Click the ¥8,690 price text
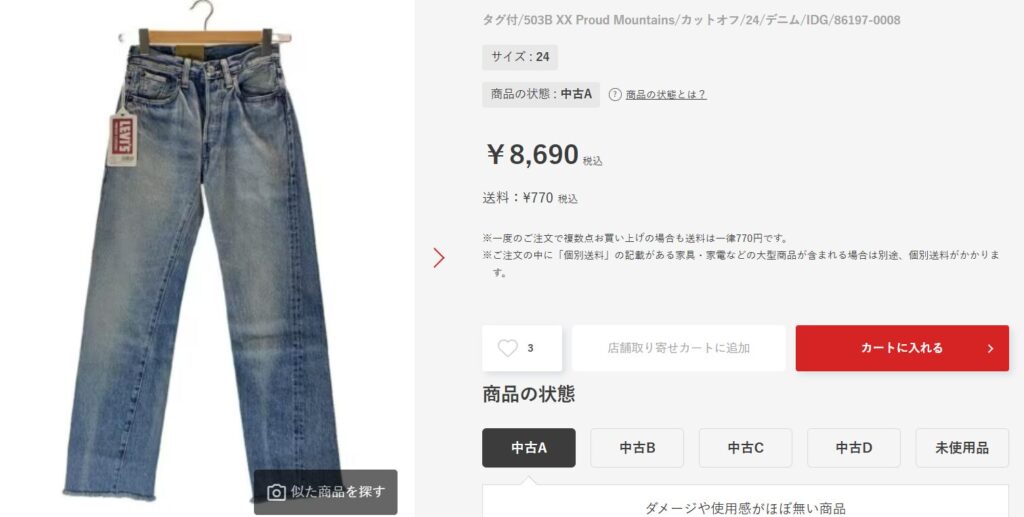1024x517 pixels. pyautogui.click(x=532, y=155)
